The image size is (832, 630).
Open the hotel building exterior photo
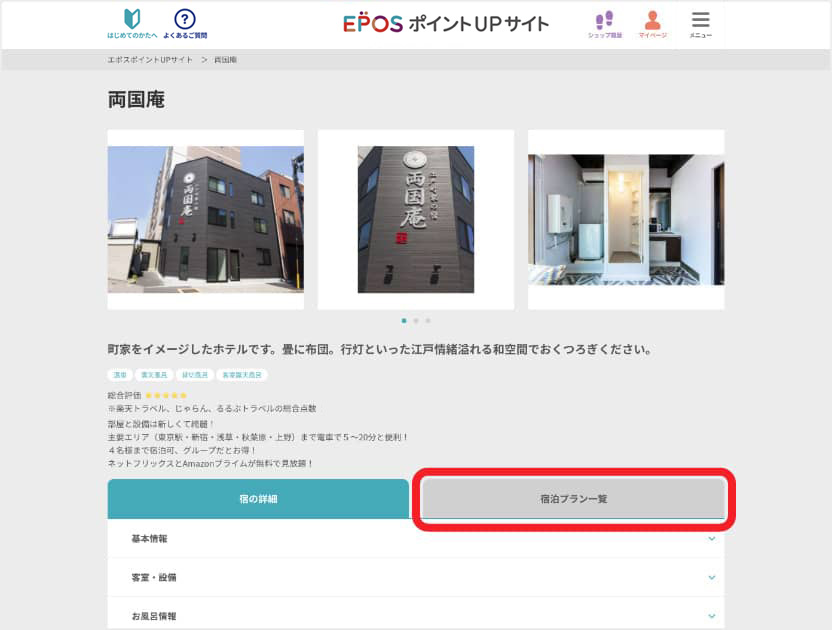205,219
